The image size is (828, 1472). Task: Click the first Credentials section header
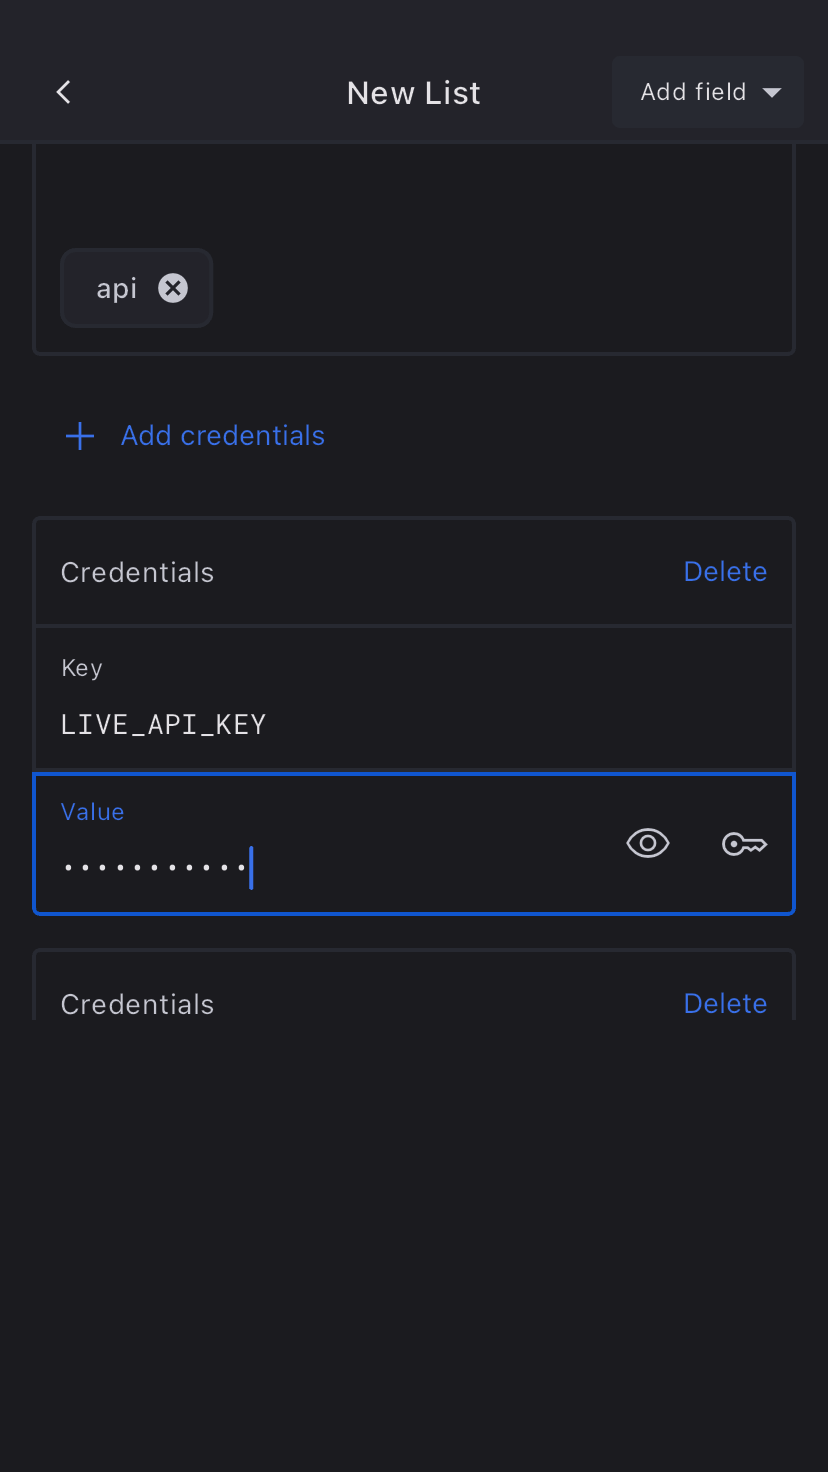pos(137,572)
